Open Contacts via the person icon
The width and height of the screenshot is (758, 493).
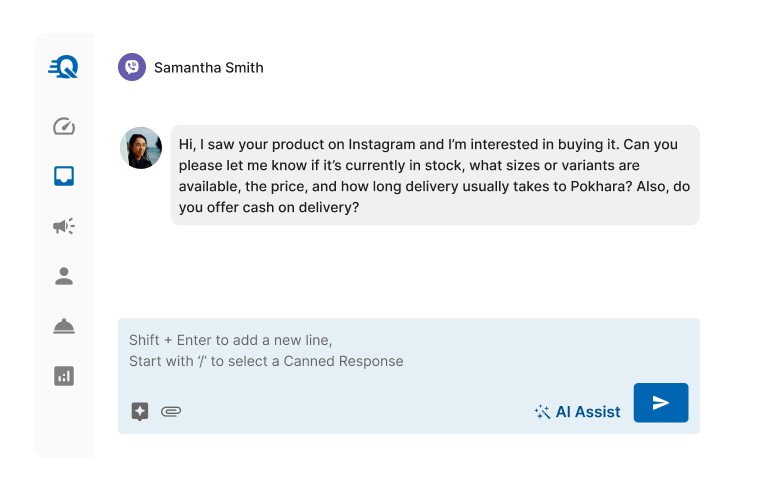[x=64, y=276]
